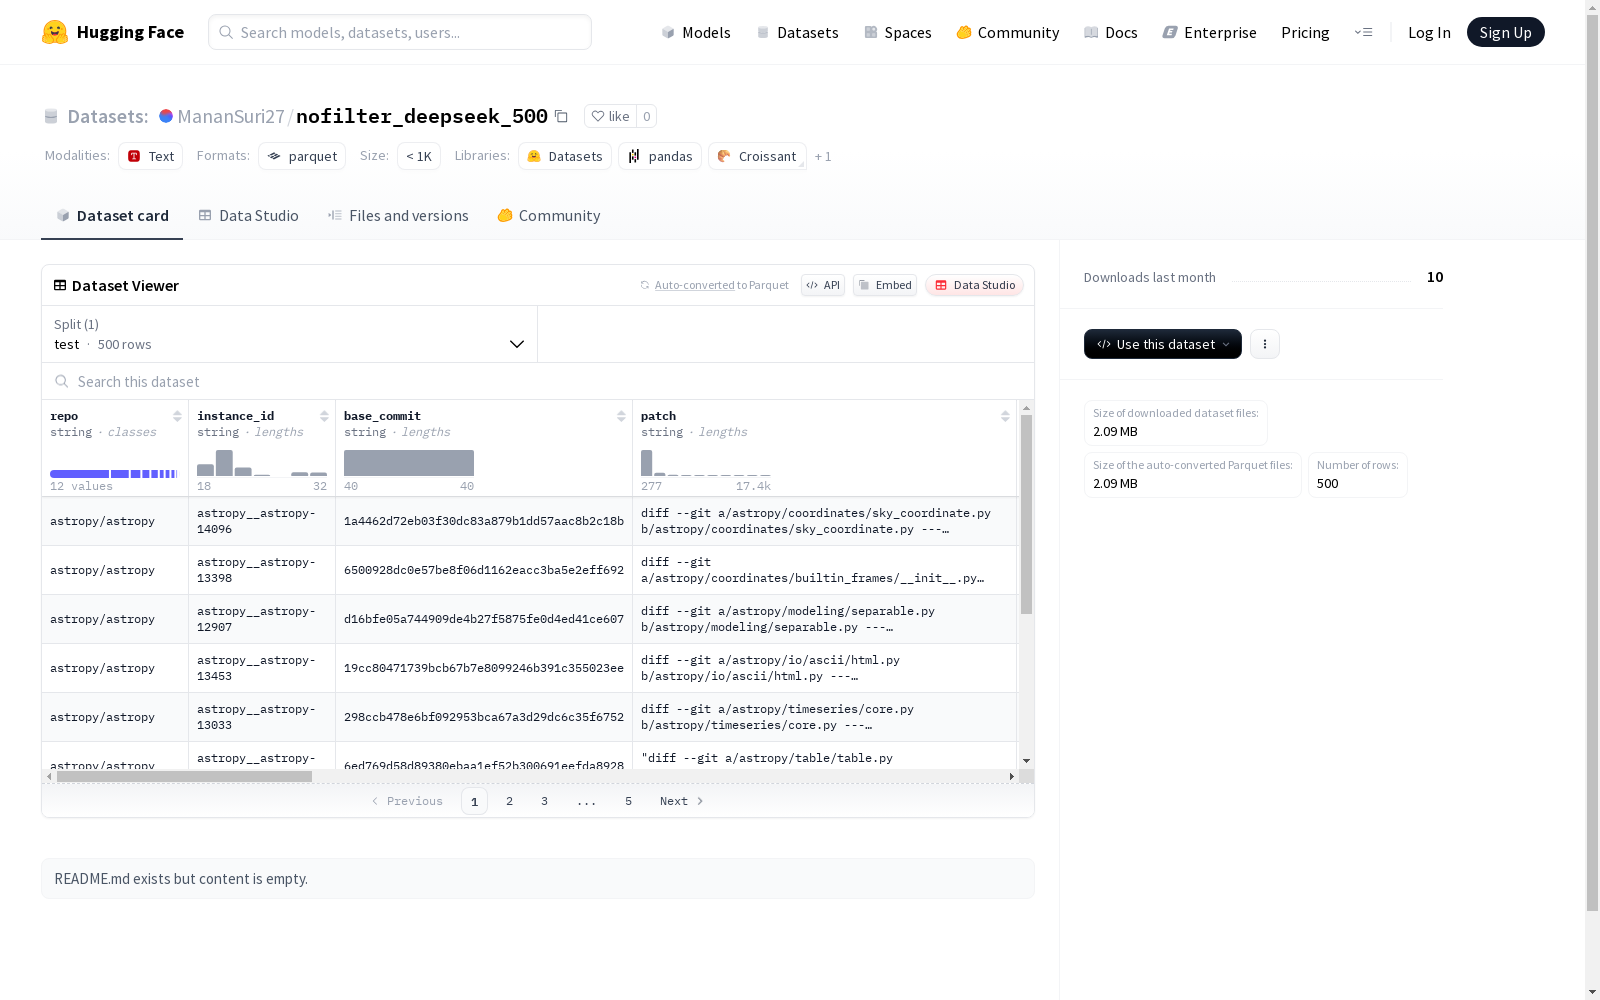This screenshot has width=1600, height=1000.
Task: Select the Croissant library tag
Action: pos(757,156)
